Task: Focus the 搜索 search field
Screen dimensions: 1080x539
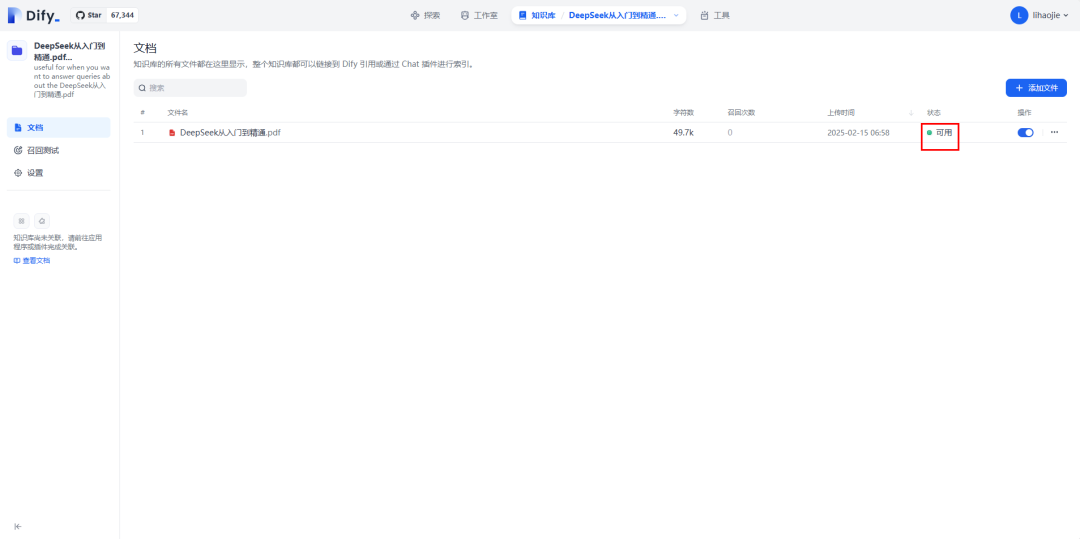Action: (190, 88)
